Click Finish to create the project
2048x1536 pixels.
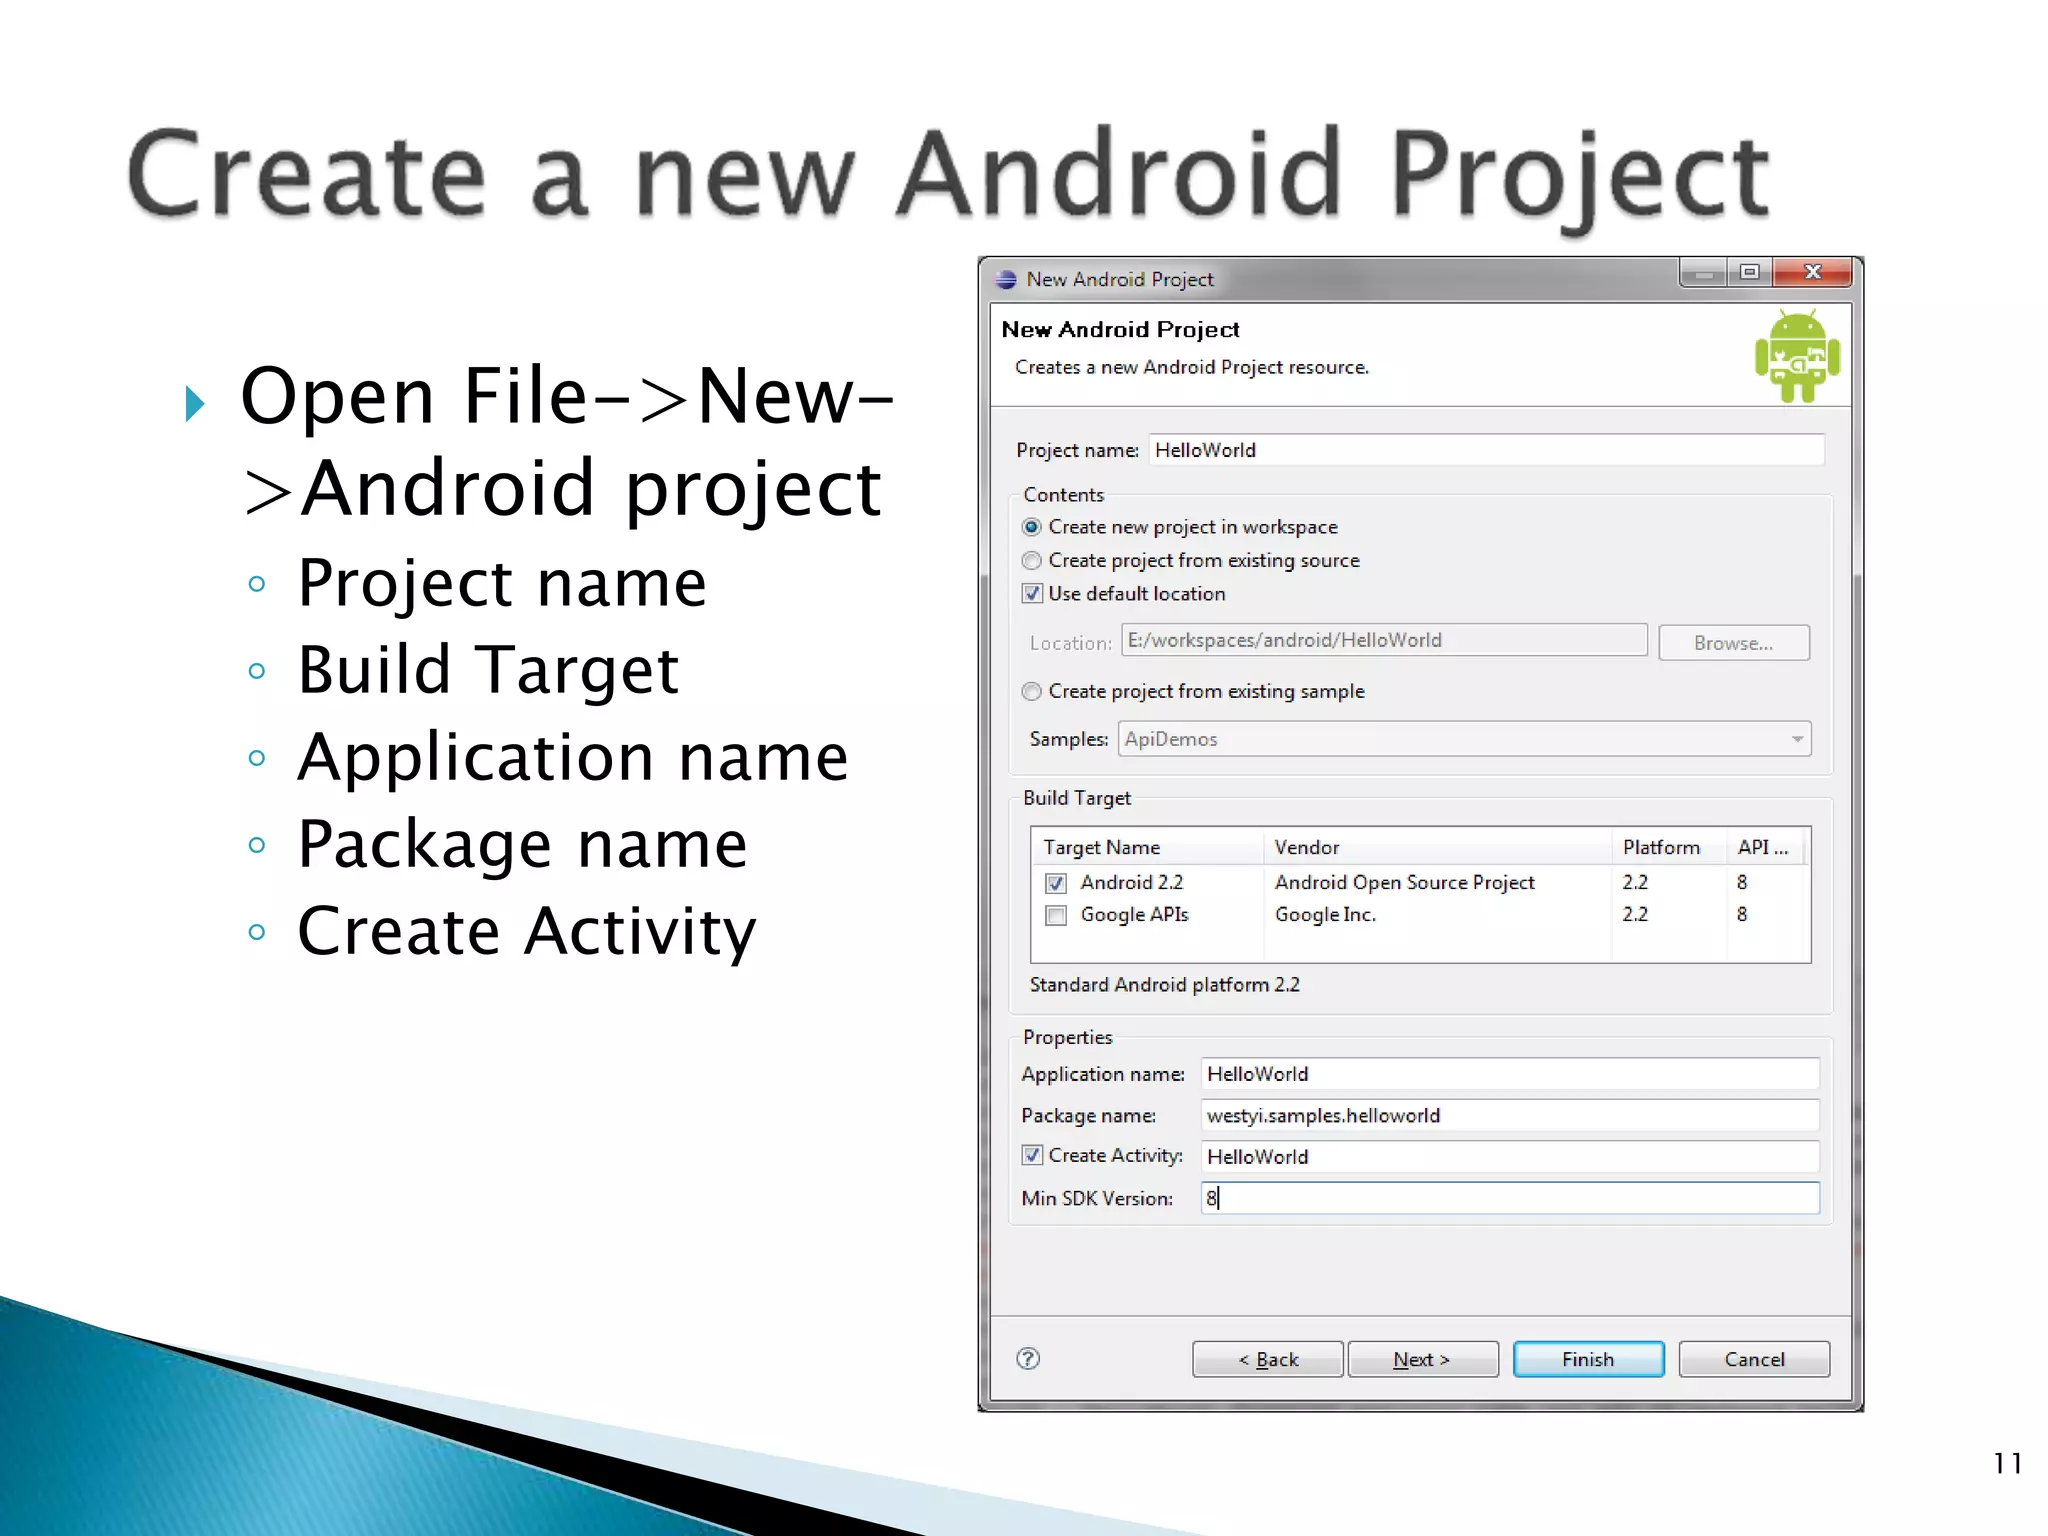coord(1588,1359)
